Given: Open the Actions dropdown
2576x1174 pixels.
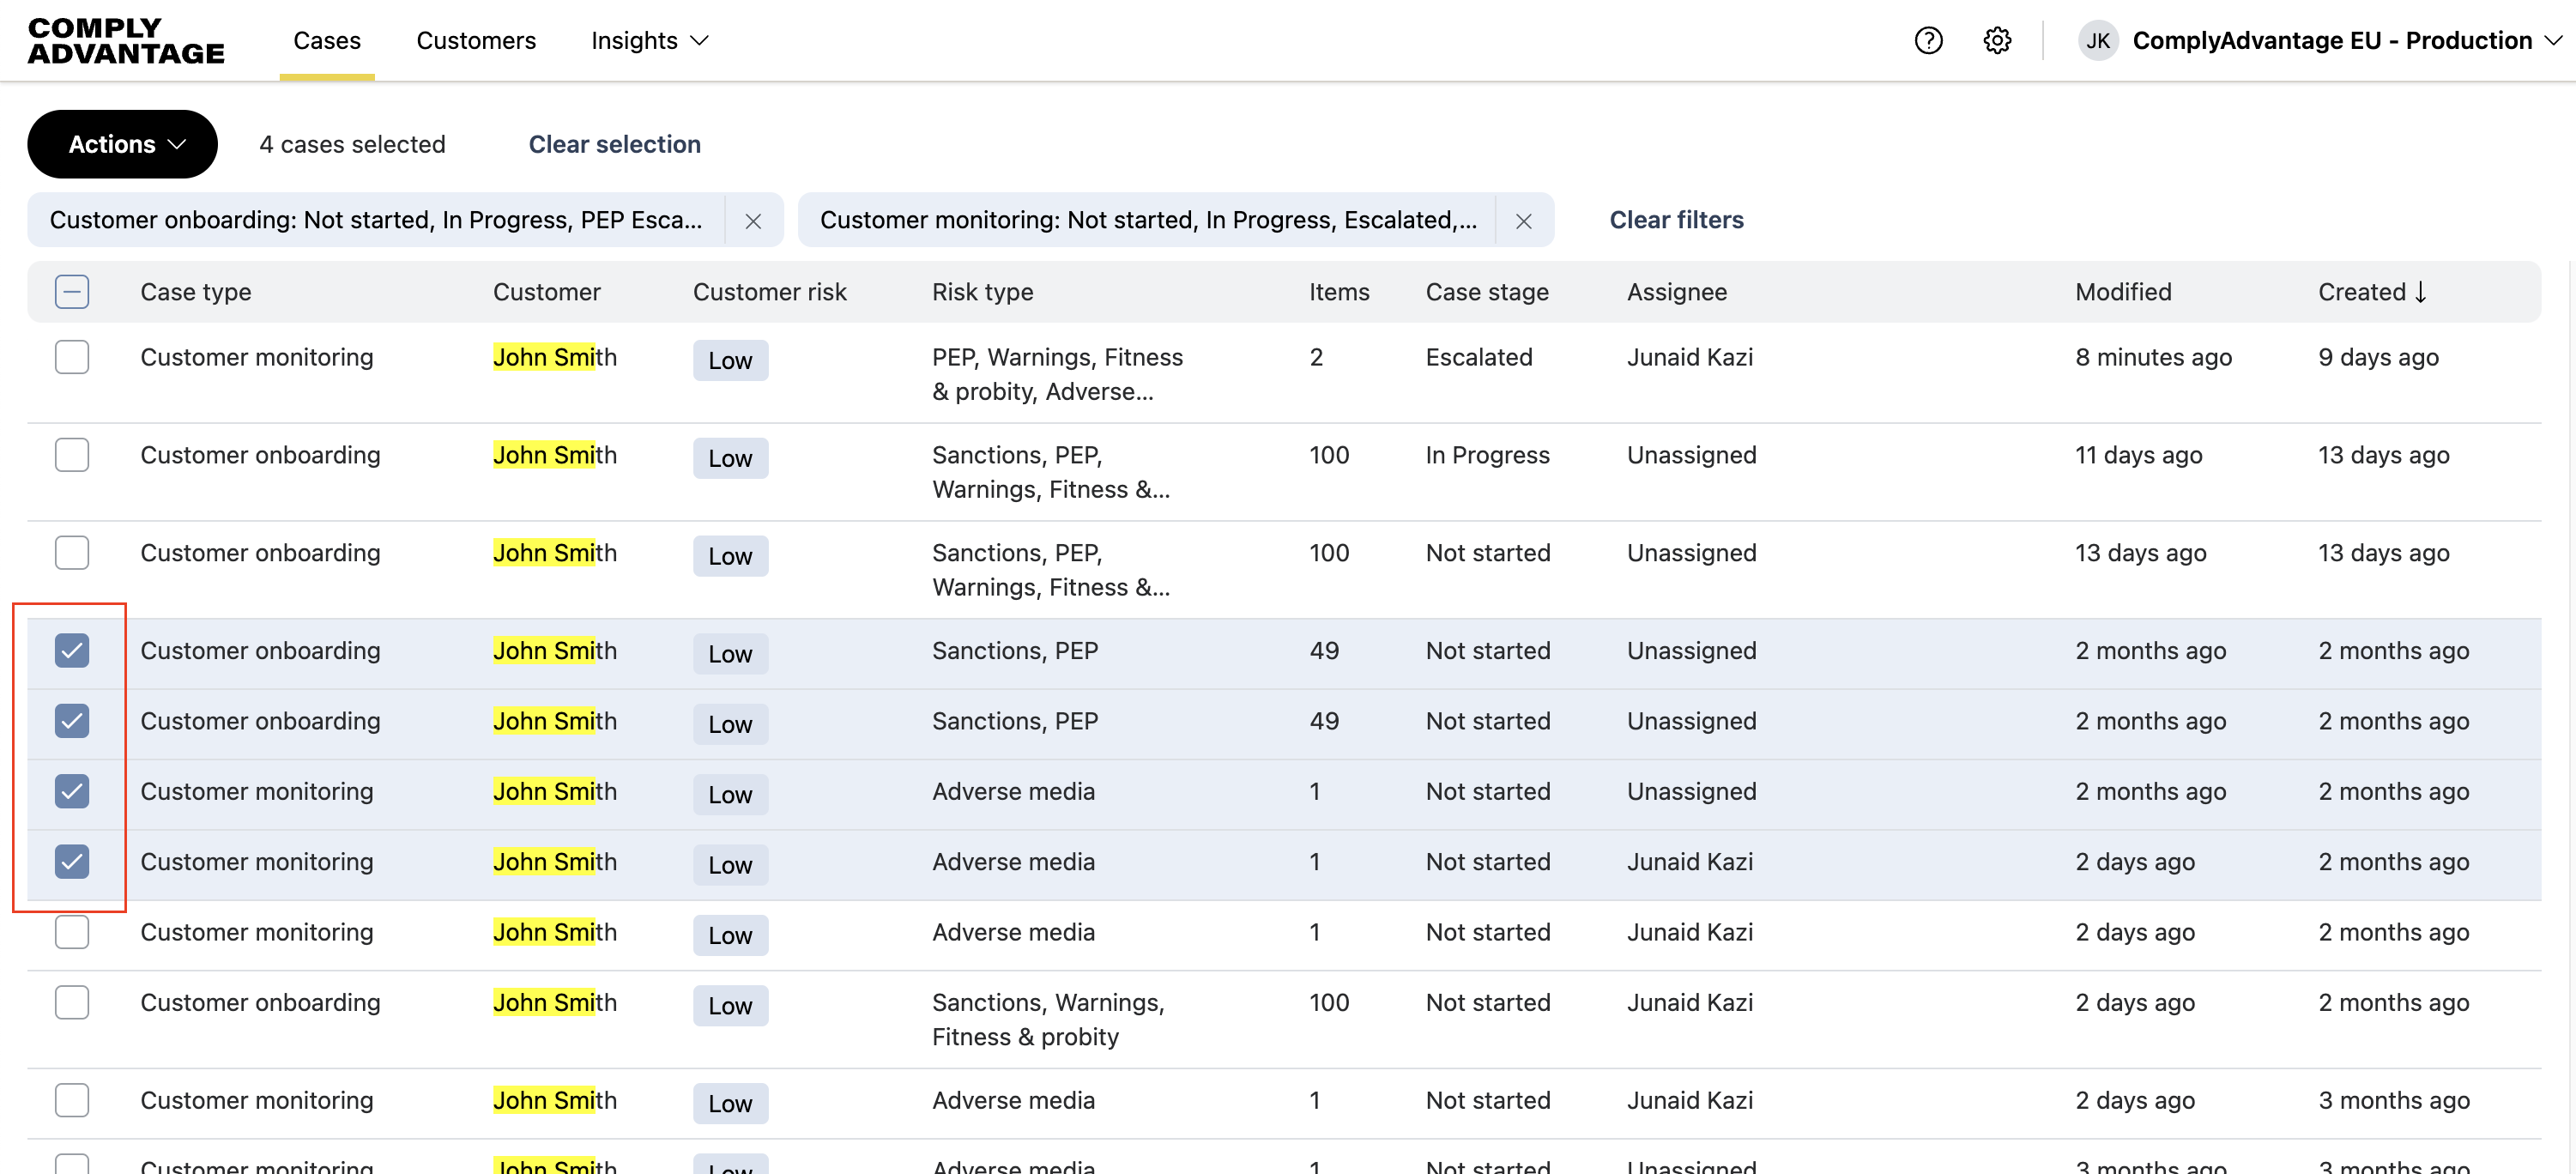Looking at the screenshot, I should tap(122, 144).
